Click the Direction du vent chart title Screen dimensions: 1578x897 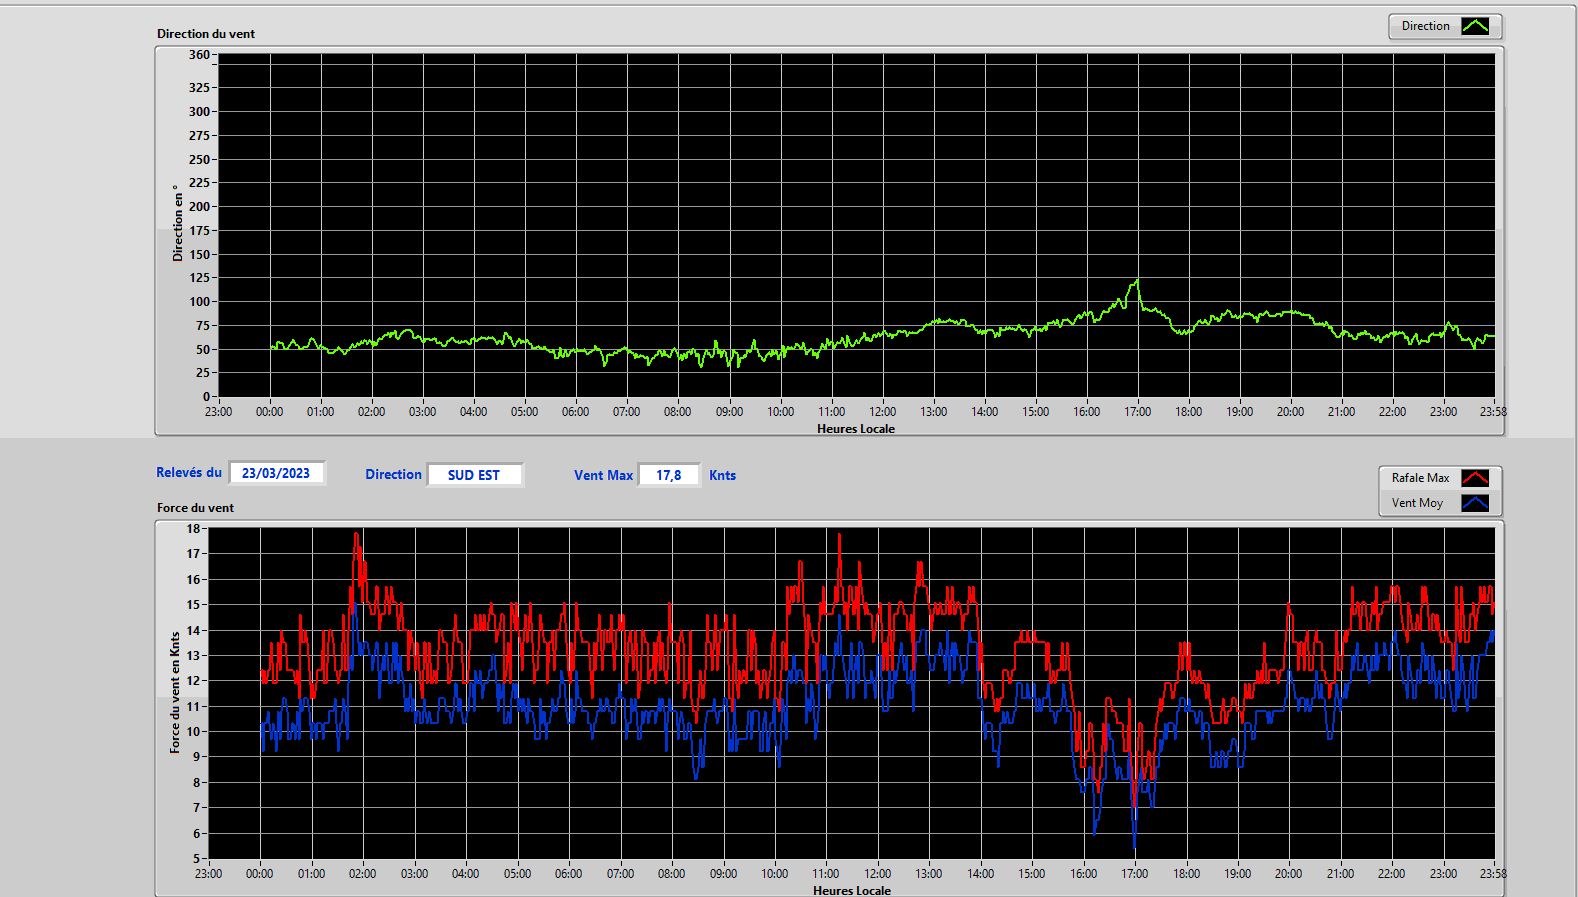[206, 34]
